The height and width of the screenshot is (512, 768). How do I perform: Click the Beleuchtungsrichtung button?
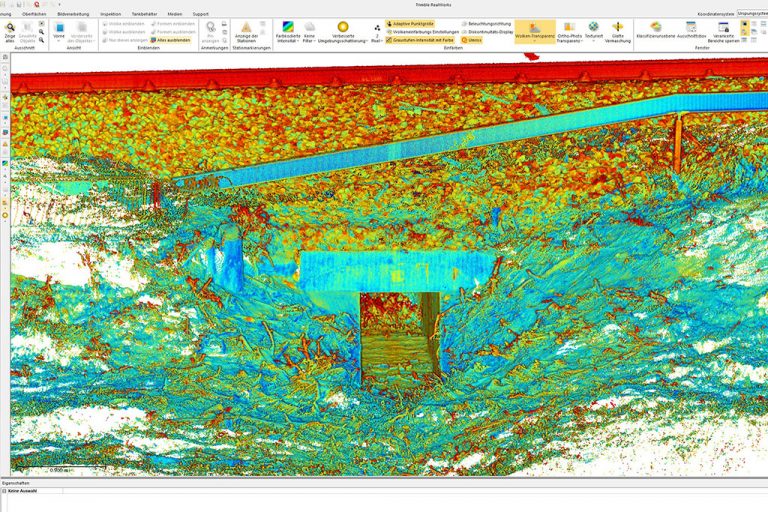point(487,23)
